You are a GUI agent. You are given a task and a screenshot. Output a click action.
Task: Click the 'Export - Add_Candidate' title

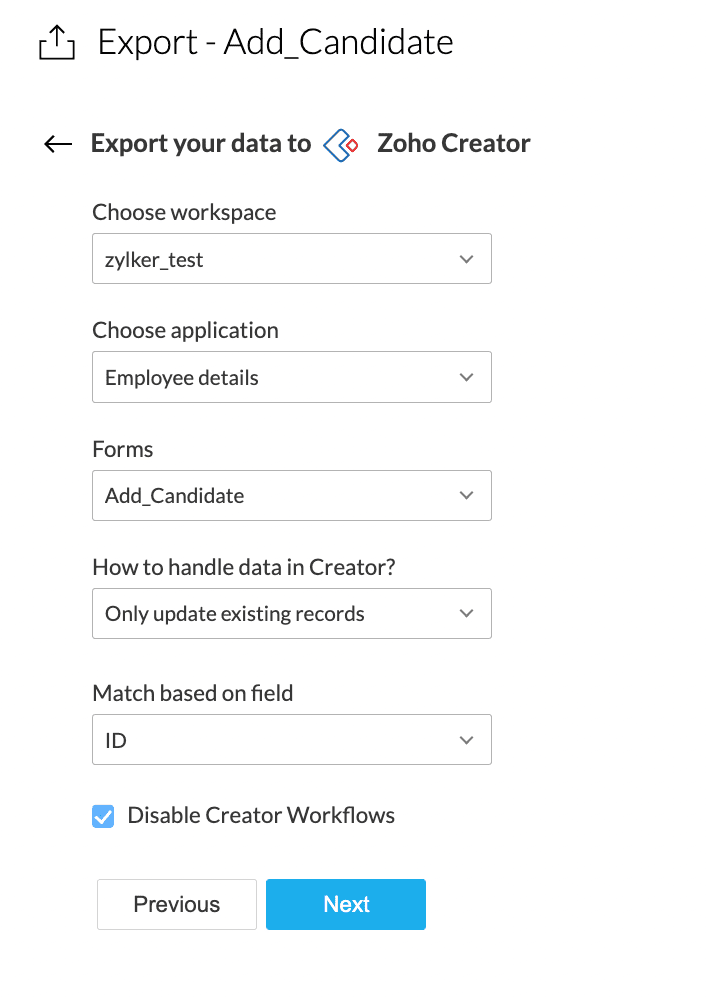[275, 42]
